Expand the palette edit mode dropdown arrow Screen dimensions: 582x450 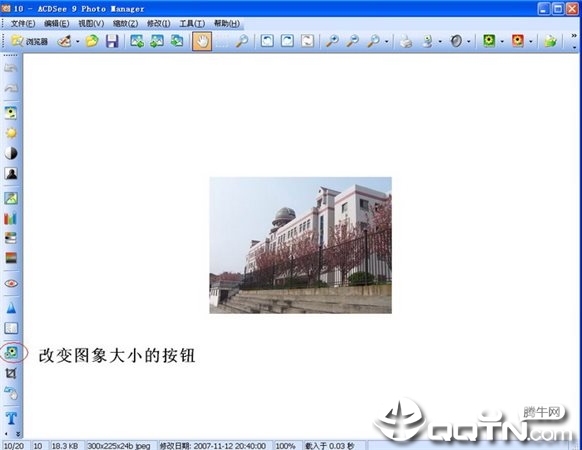[78, 41]
